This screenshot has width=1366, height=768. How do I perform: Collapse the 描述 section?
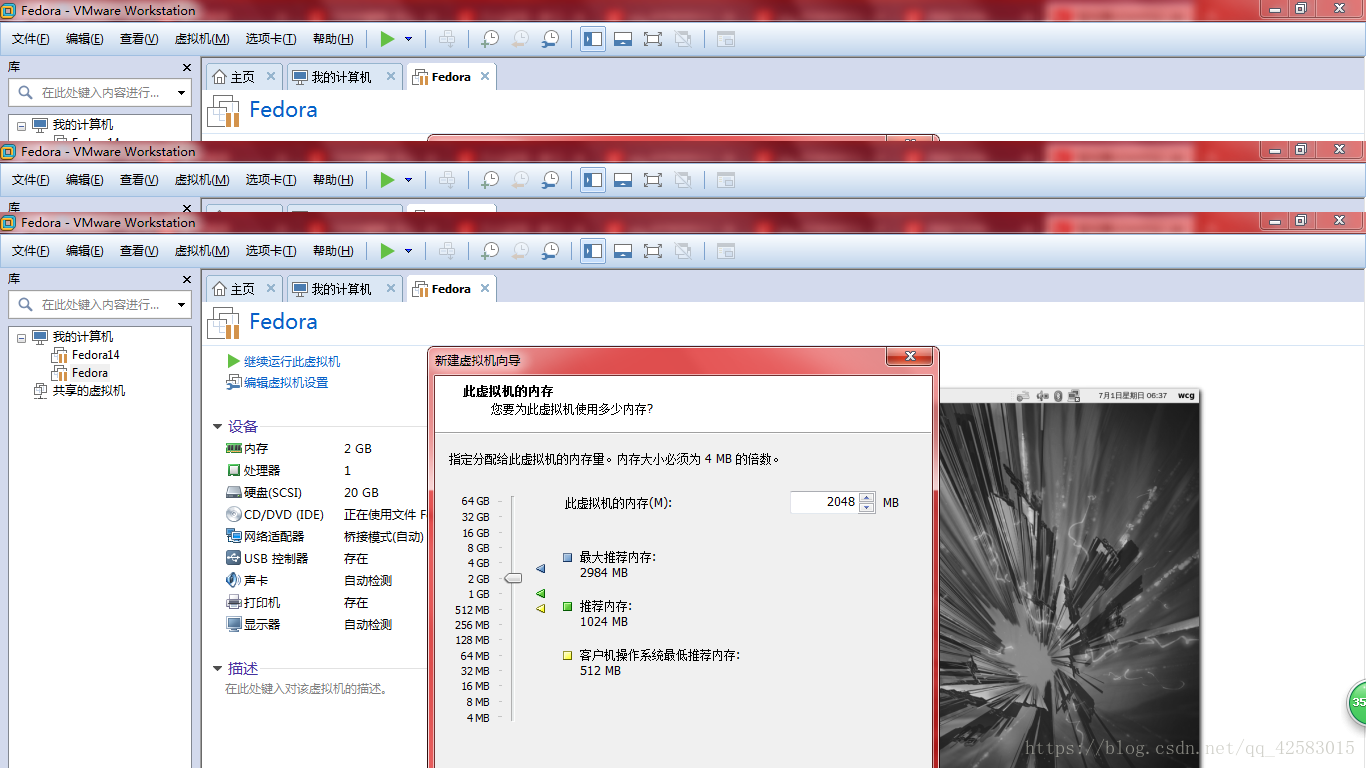[218, 669]
